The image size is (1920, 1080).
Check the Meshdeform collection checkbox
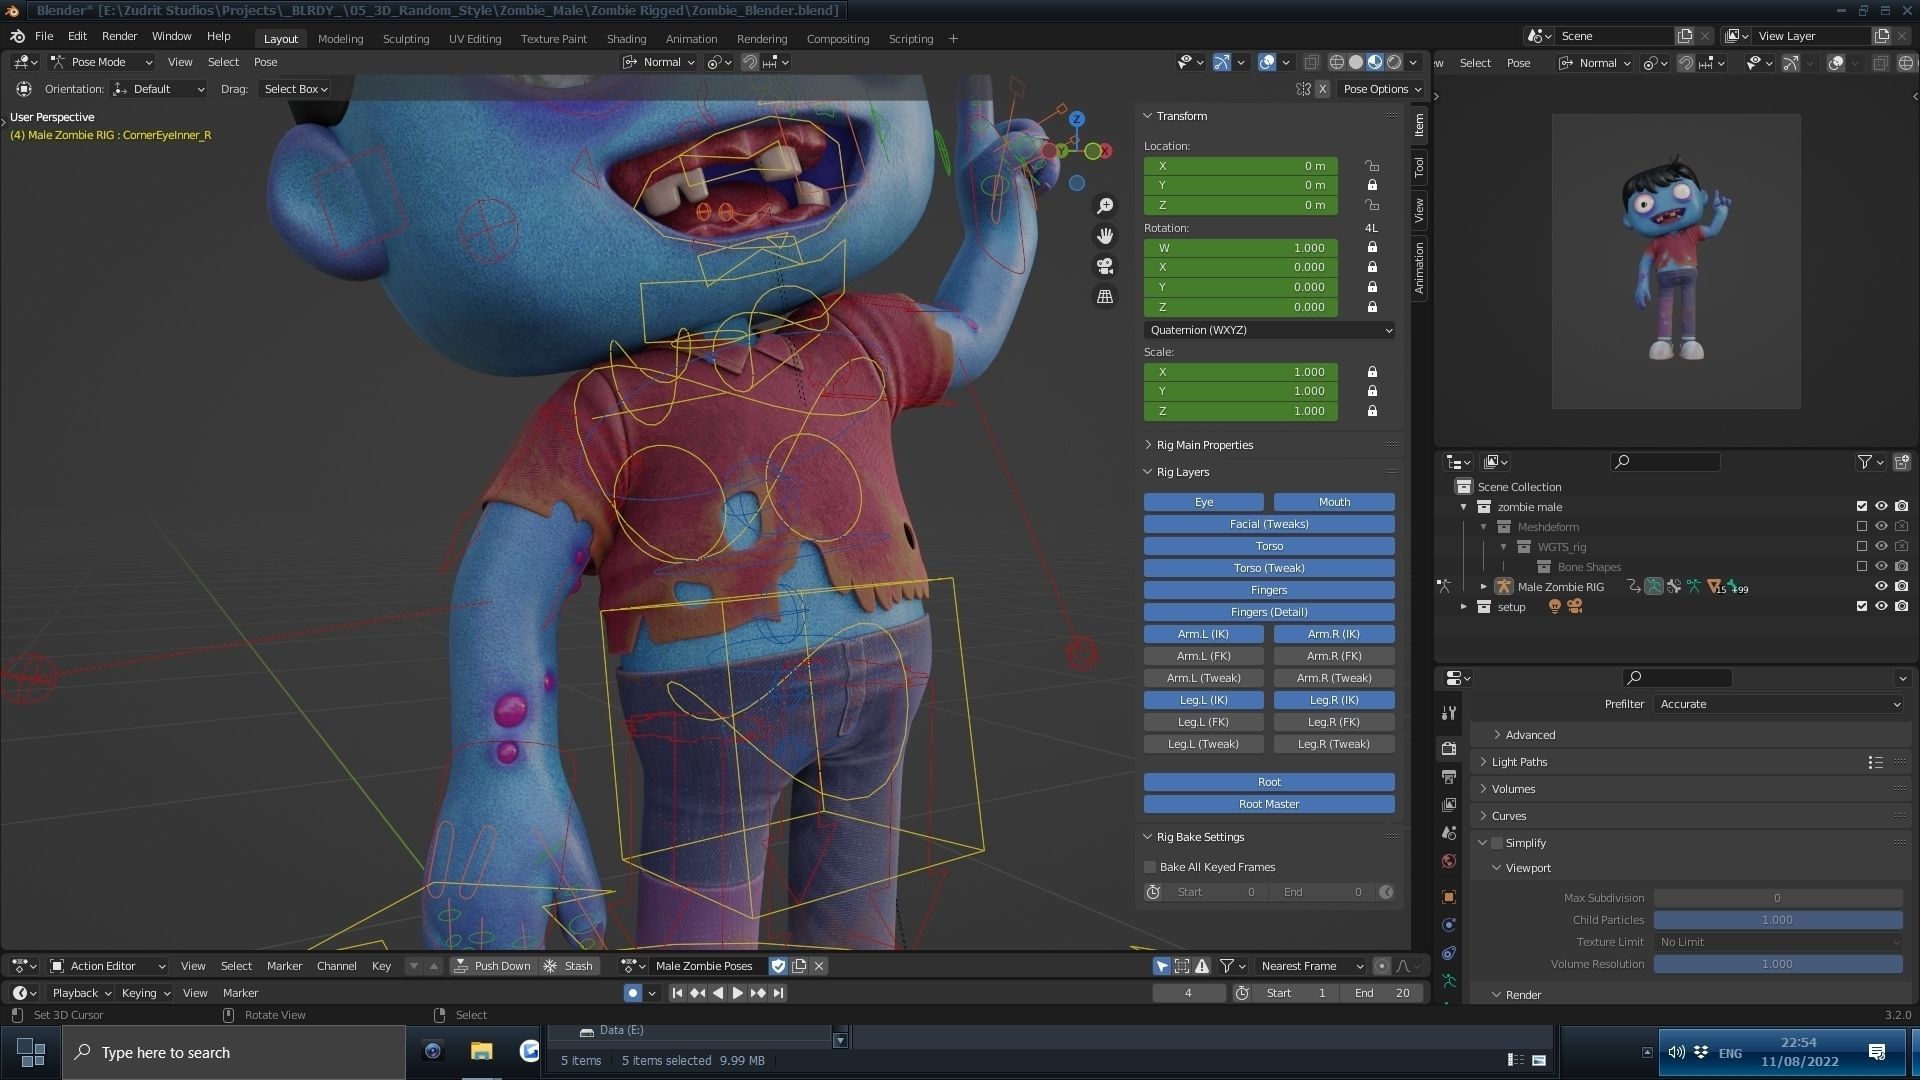1861,527
